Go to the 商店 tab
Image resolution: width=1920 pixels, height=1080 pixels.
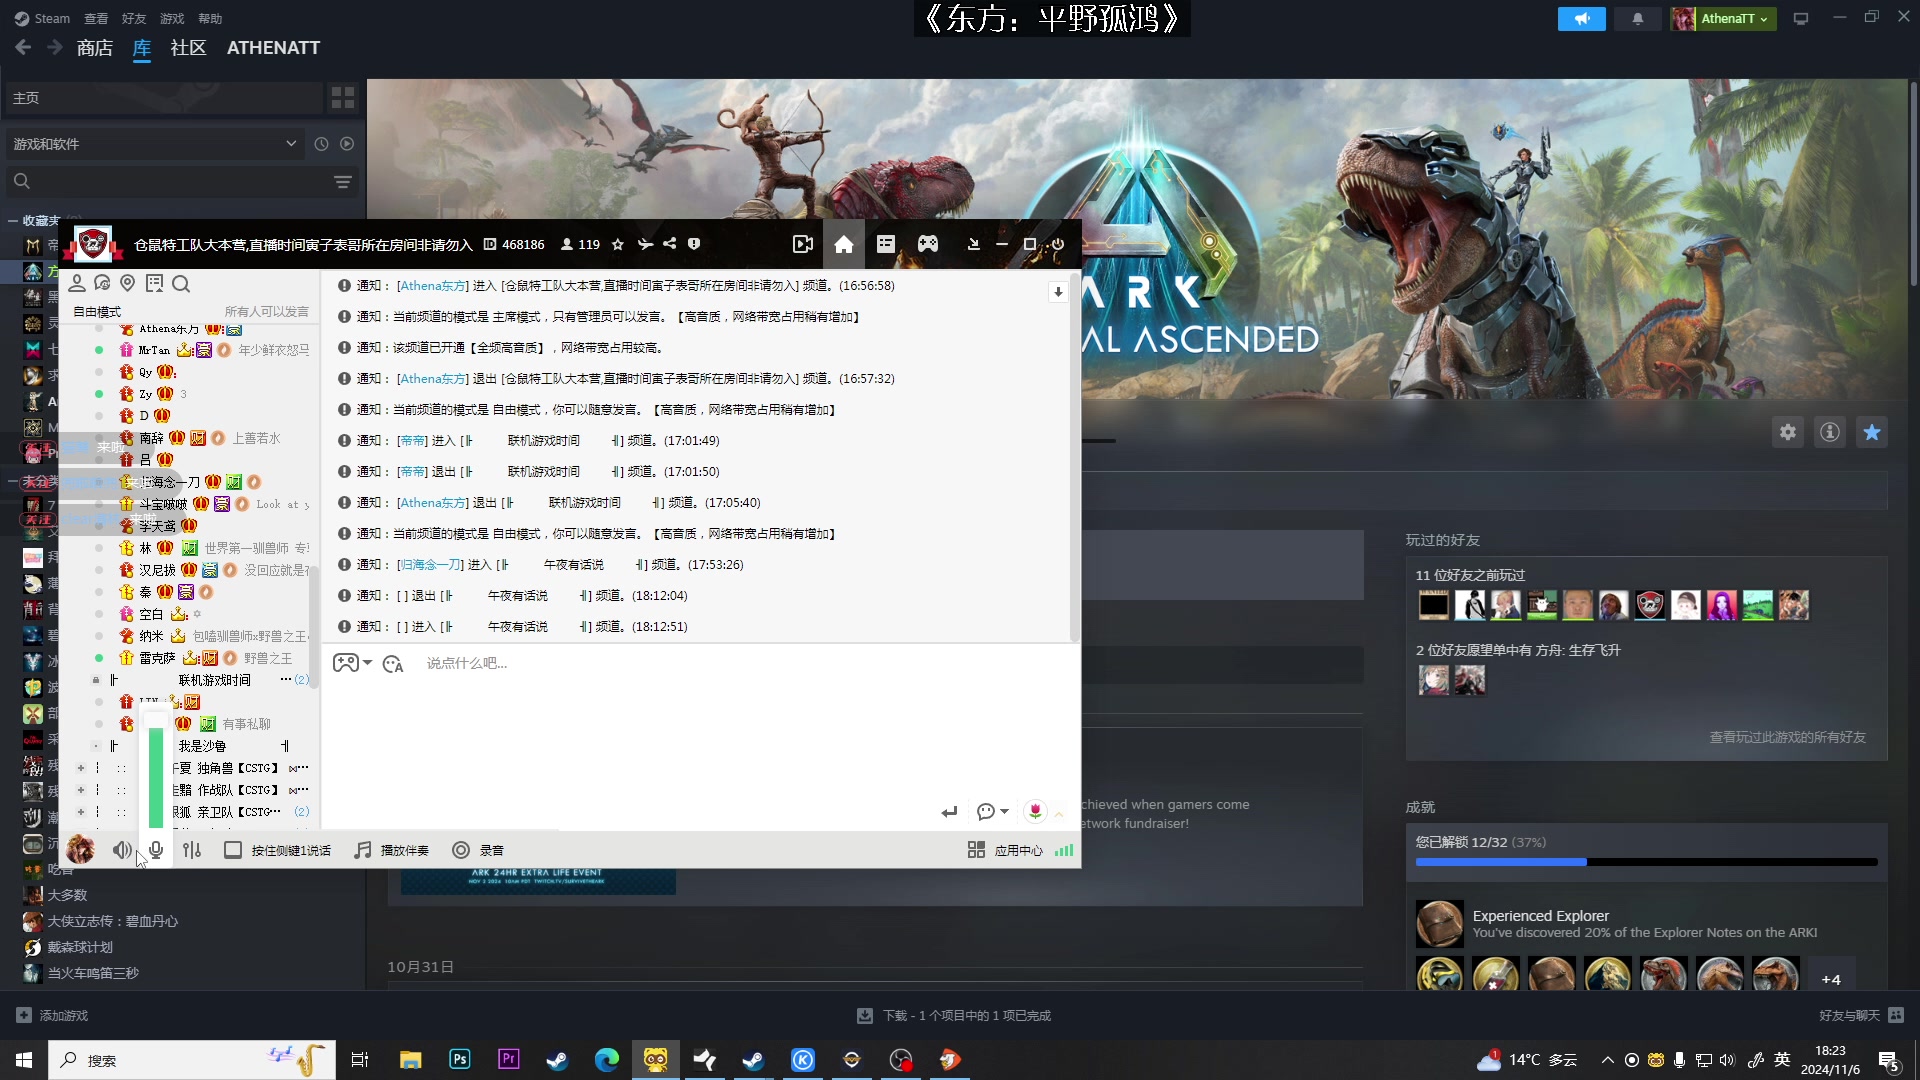(95, 48)
